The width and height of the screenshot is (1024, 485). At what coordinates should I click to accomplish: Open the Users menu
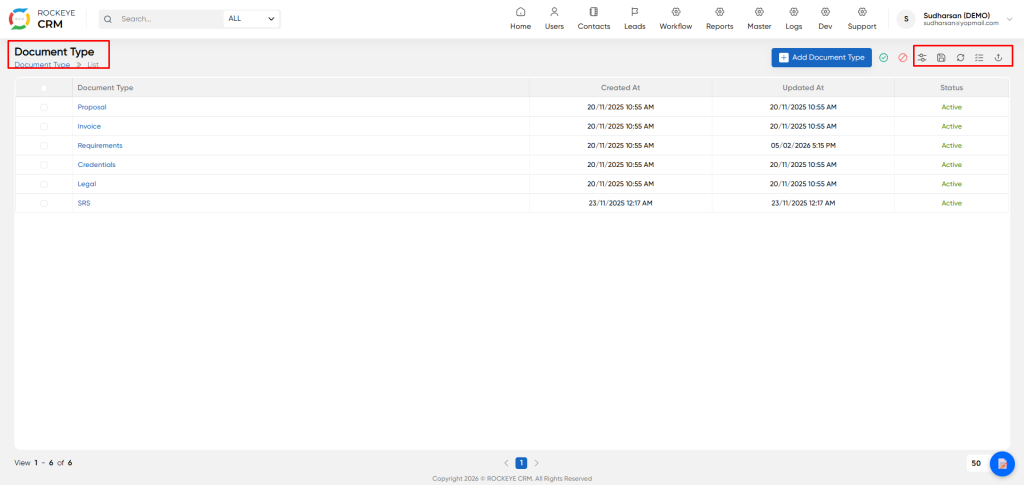554,19
